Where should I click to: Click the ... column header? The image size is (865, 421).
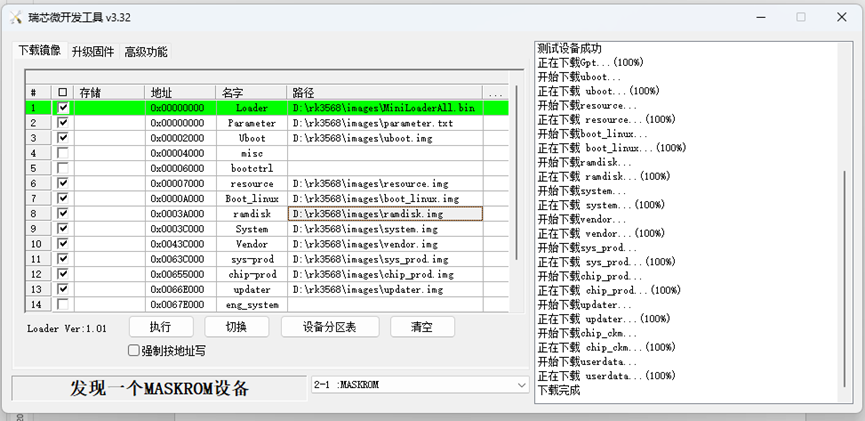pyautogui.click(x=495, y=92)
